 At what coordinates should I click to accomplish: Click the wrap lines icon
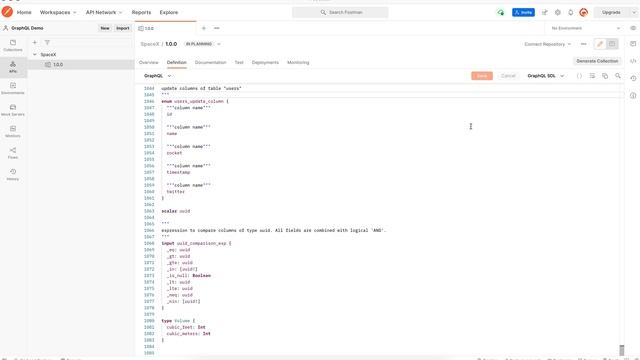coord(592,76)
